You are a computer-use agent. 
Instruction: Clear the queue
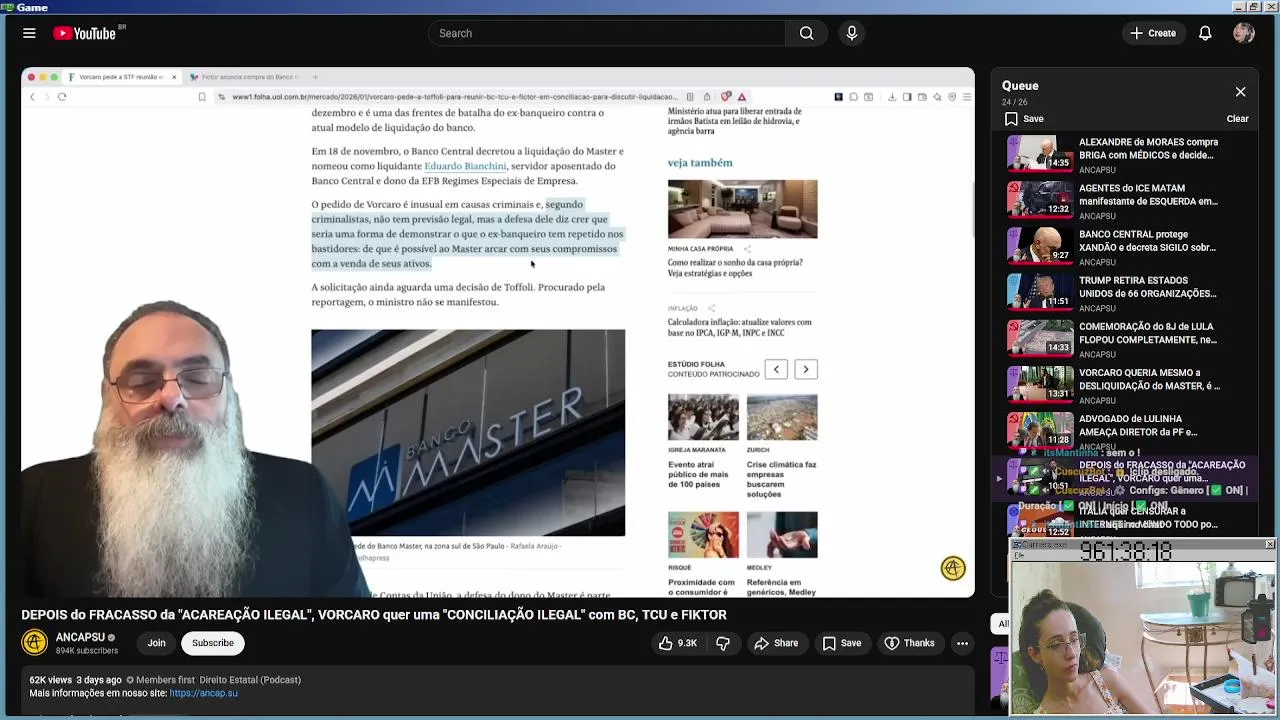tap(1237, 119)
